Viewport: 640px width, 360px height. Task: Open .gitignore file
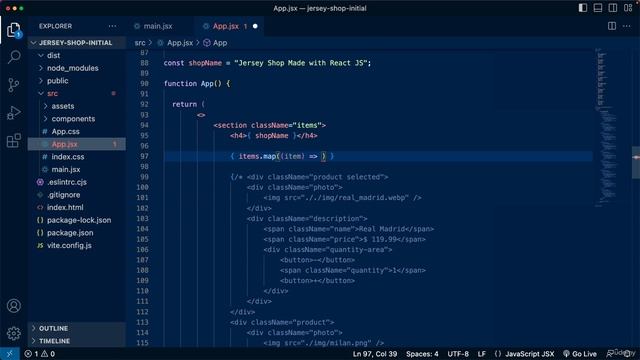click(x=77, y=195)
